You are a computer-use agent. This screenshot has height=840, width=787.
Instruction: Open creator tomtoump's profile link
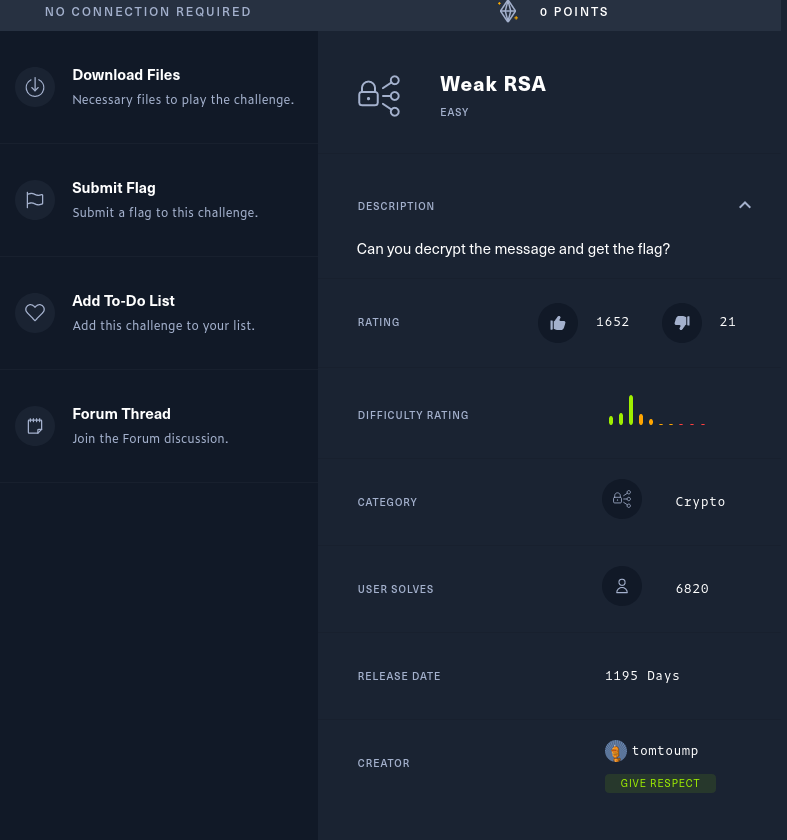click(665, 751)
